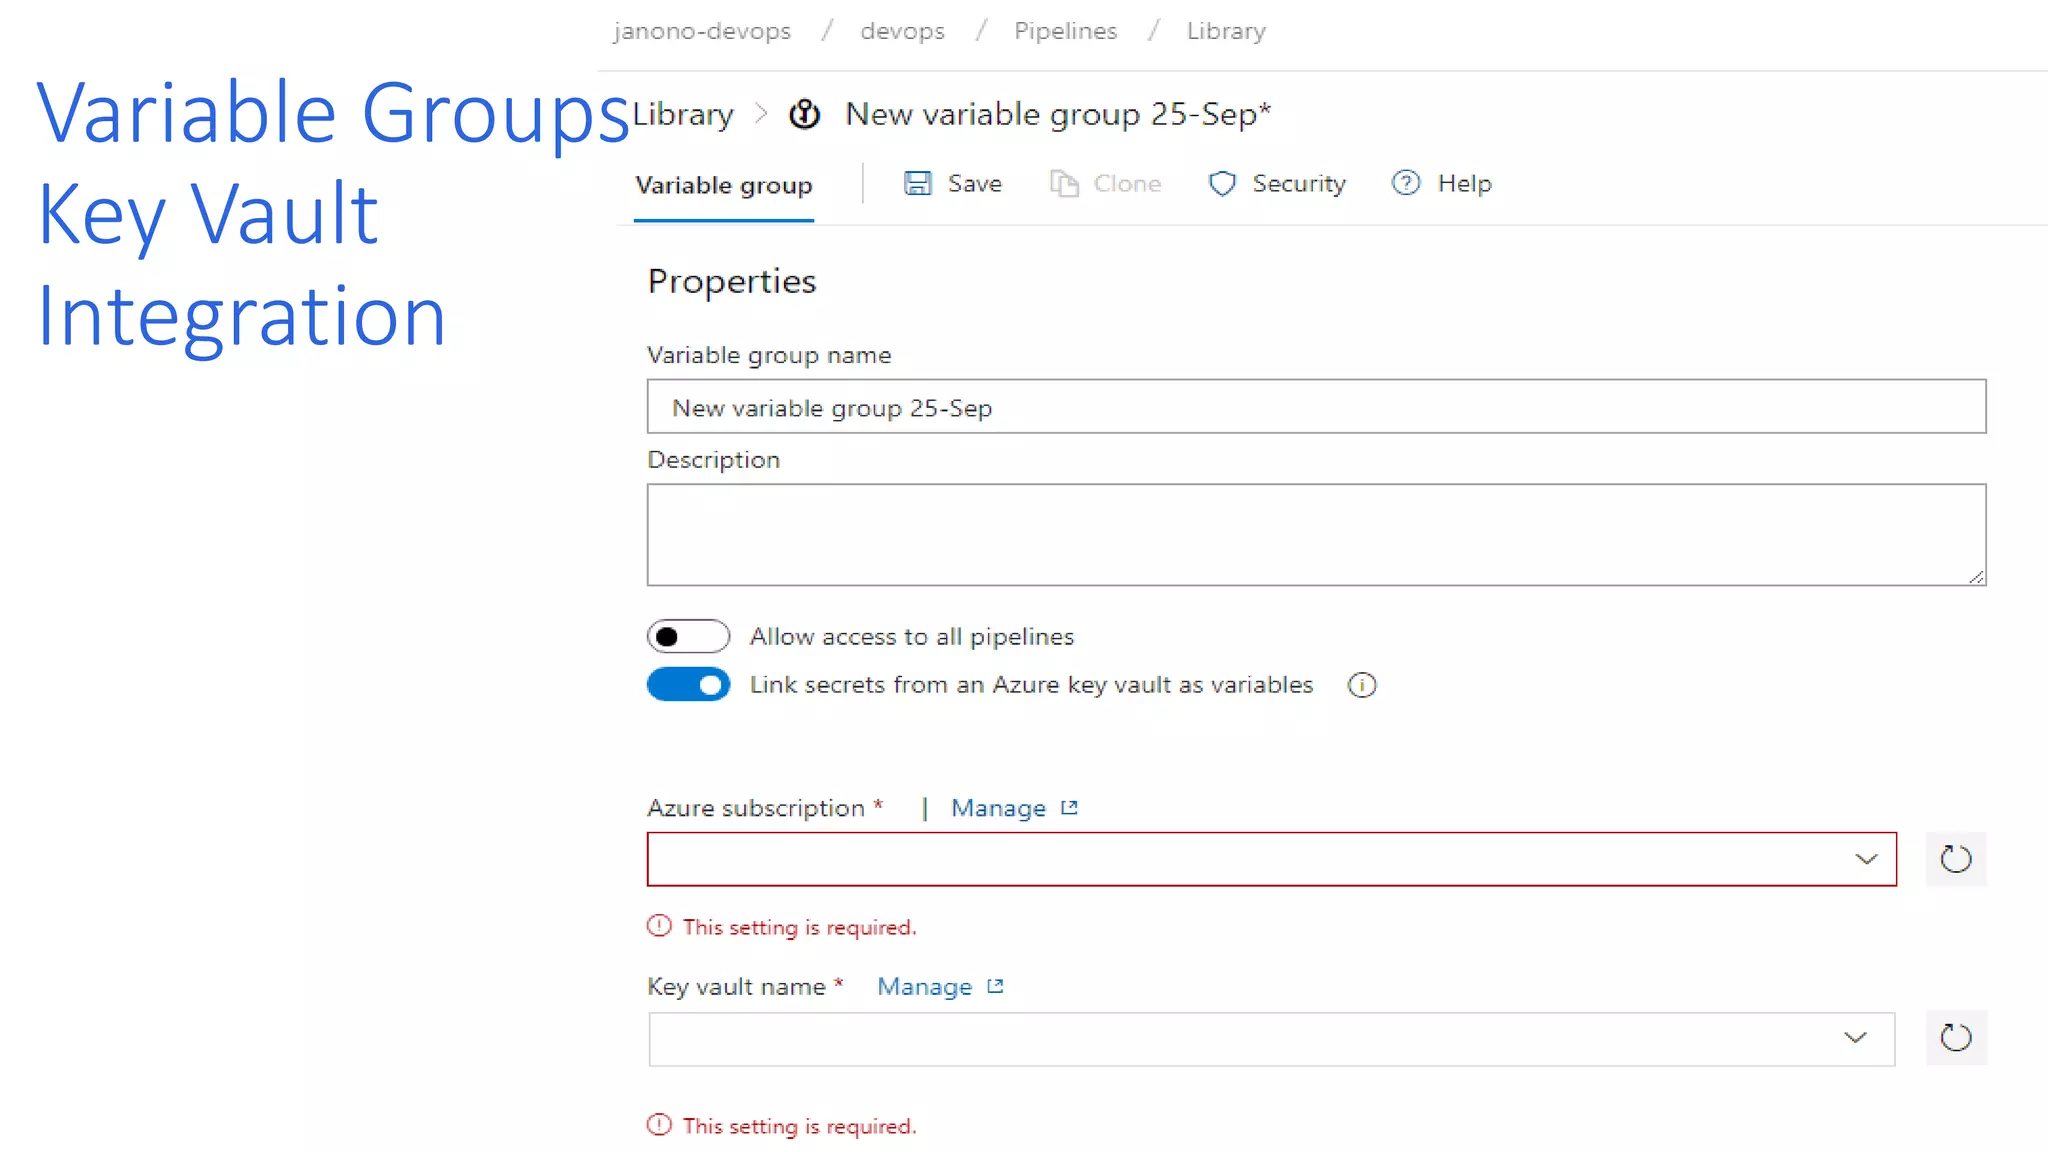
Task: Open Pipelines in the breadcrumb
Action: 1065,31
